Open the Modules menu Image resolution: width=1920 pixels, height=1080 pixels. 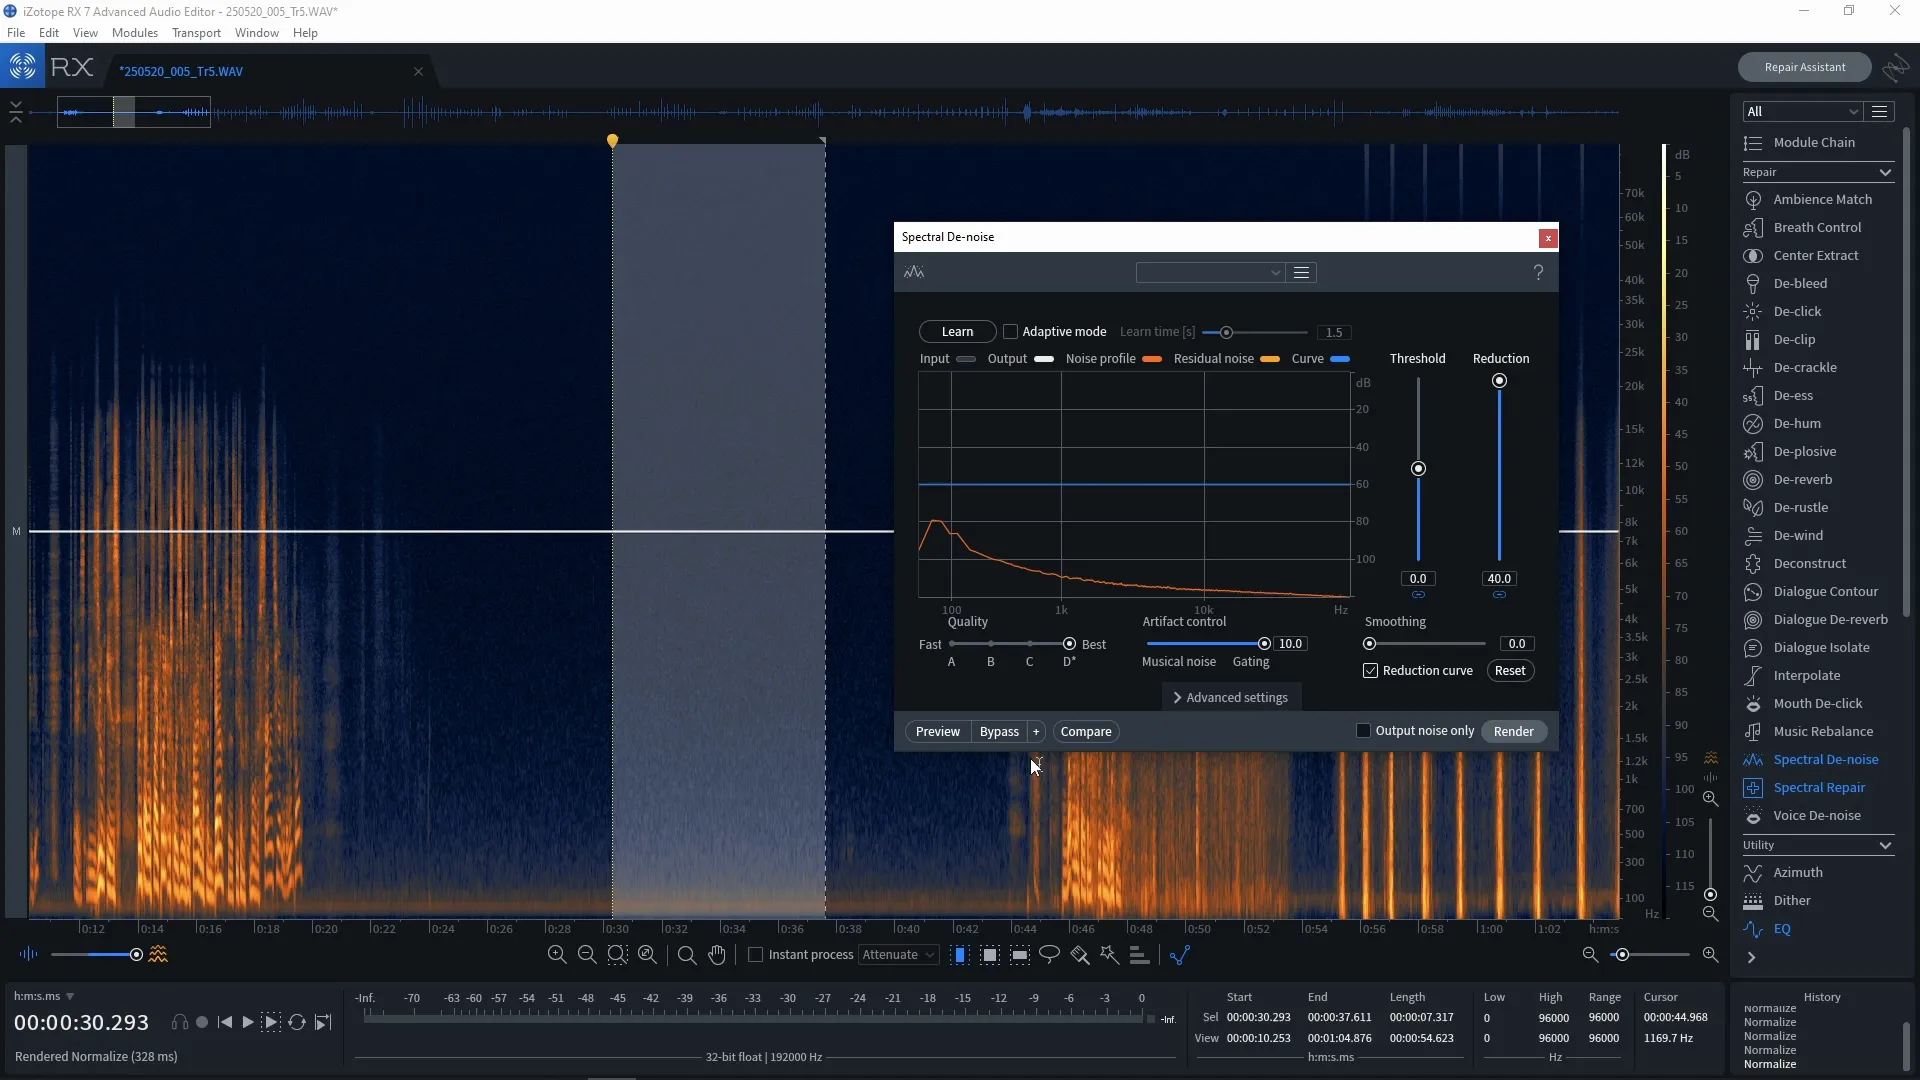pyautogui.click(x=135, y=33)
